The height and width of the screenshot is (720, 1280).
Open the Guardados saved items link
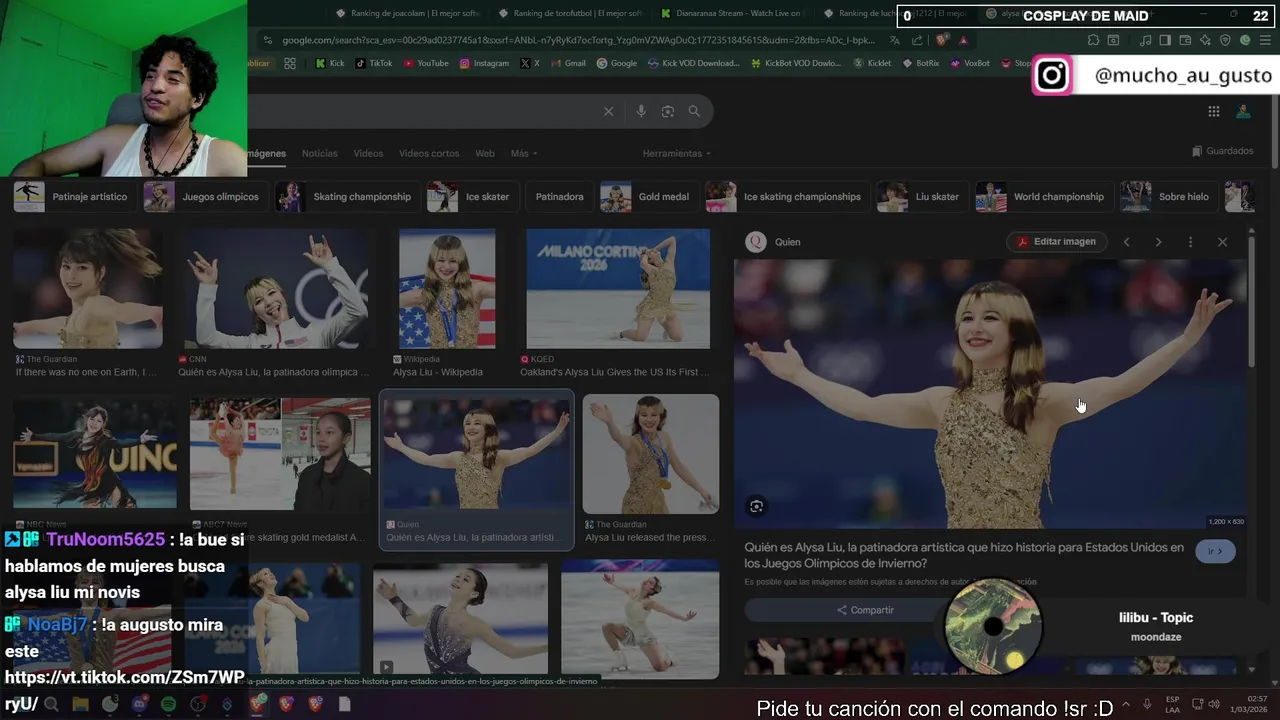pyautogui.click(x=1222, y=151)
